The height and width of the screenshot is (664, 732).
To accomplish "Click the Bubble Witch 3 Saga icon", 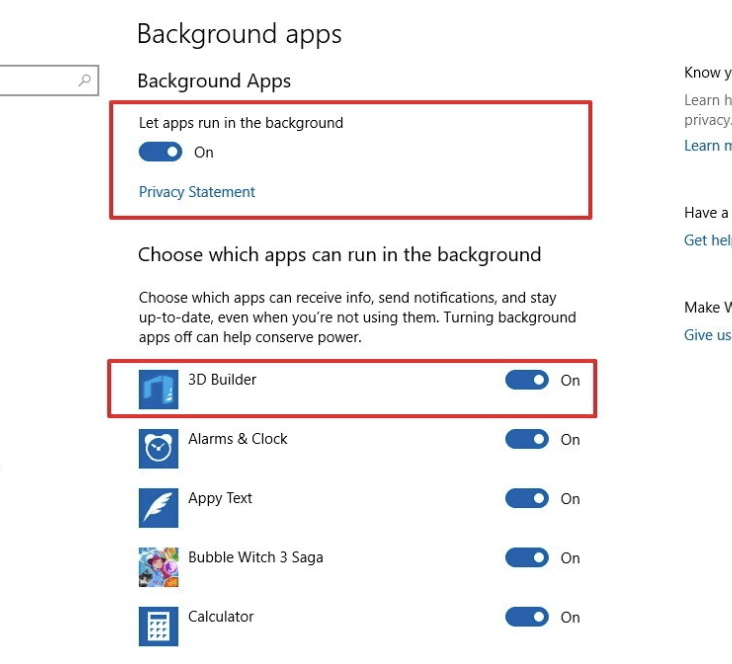I will (x=158, y=567).
